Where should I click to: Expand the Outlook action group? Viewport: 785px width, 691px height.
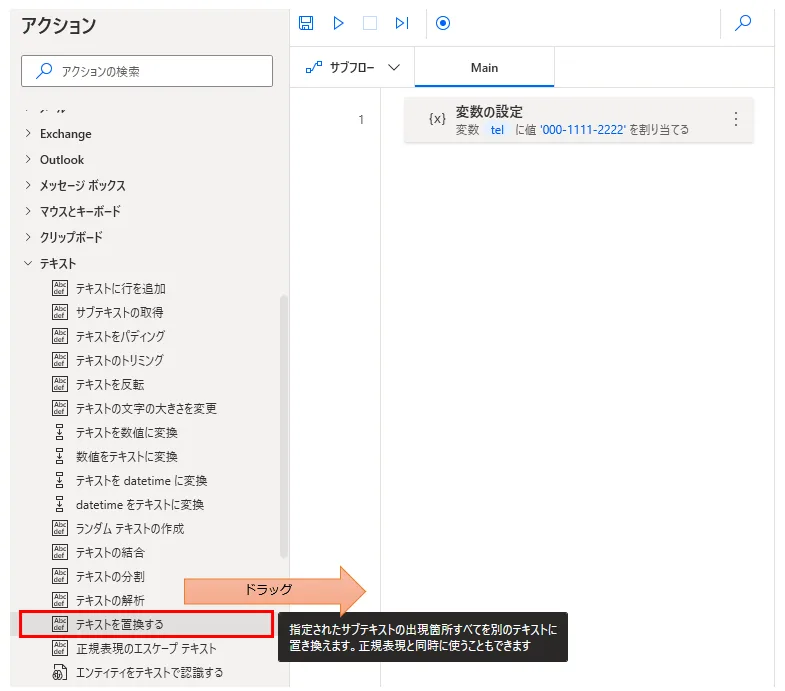pos(61,160)
